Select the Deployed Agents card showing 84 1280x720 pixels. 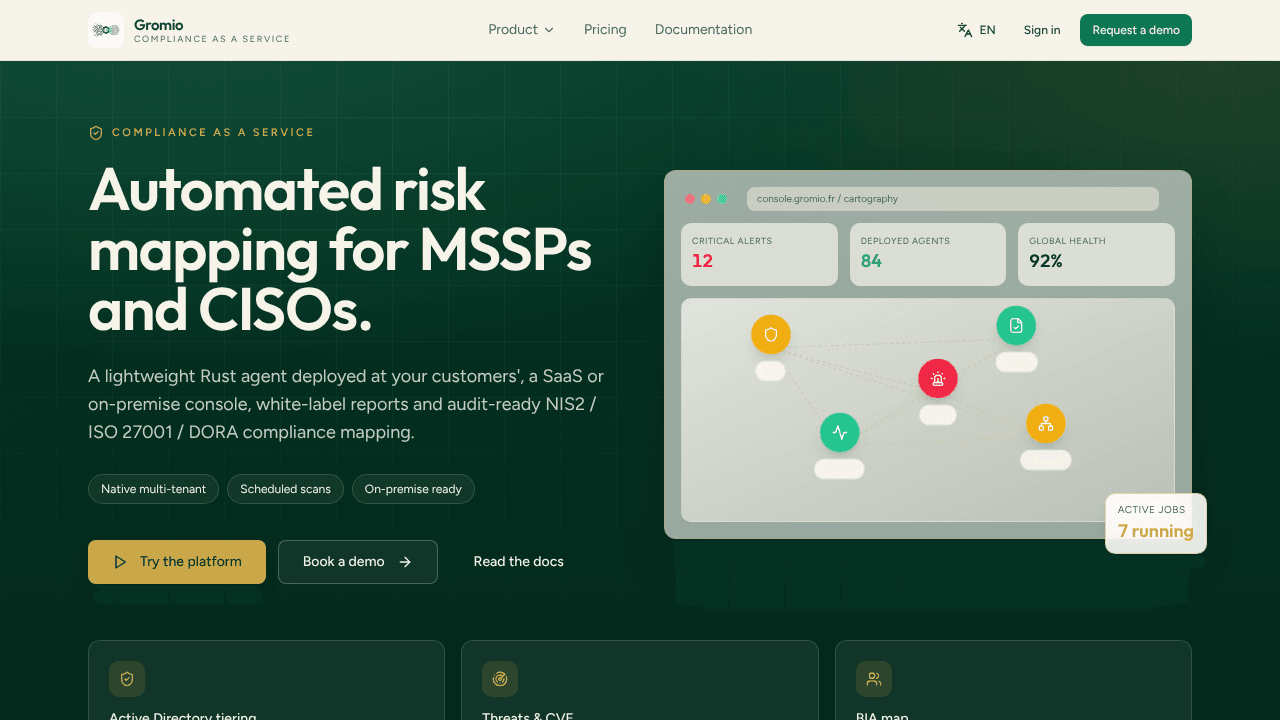tap(928, 254)
